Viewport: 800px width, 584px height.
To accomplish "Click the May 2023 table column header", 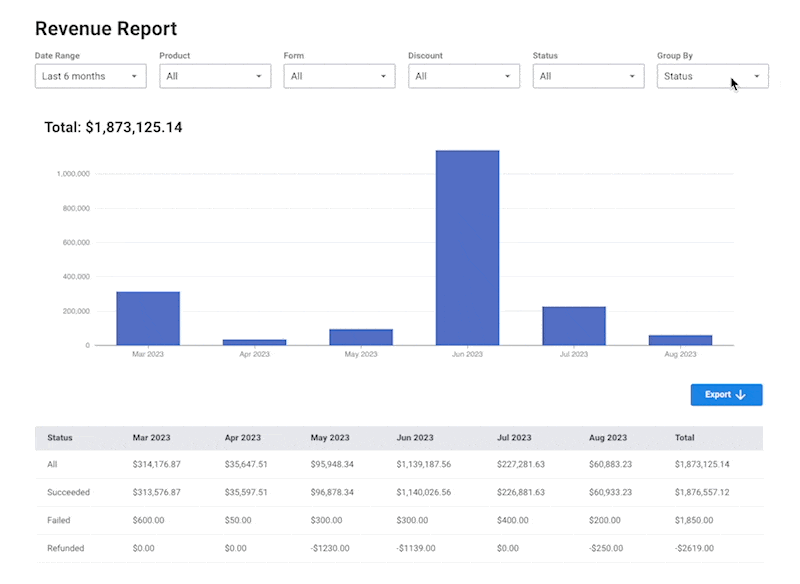I will (330, 438).
